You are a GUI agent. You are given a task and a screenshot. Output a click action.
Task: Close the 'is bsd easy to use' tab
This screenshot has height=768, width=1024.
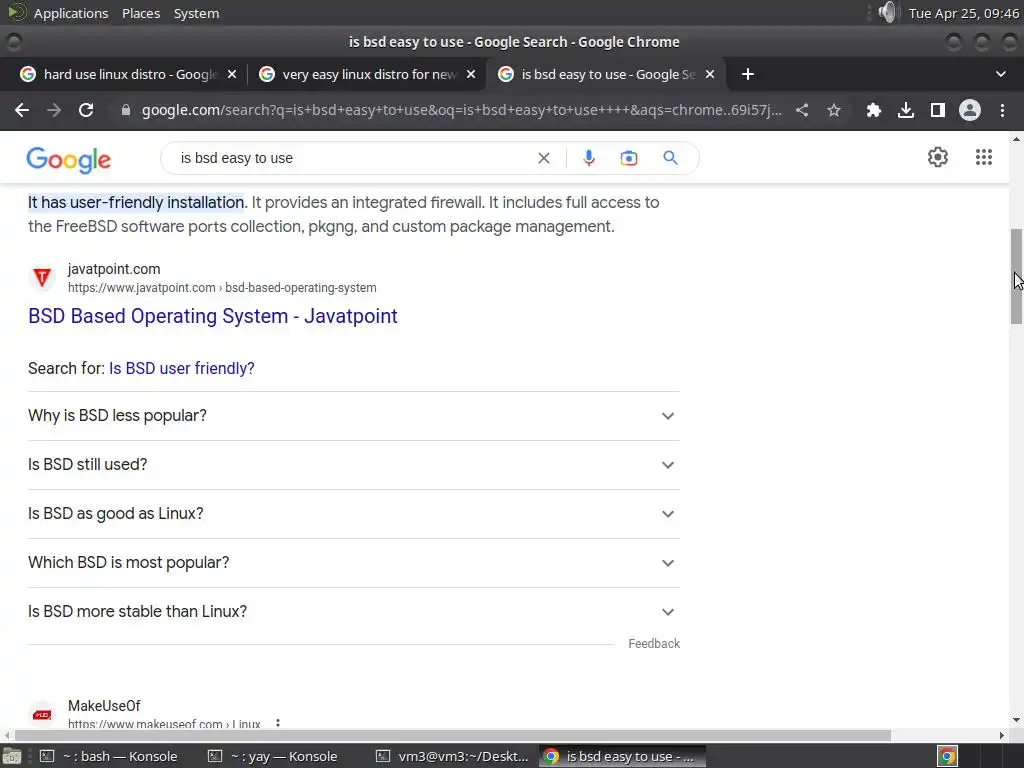tap(710, 74)
